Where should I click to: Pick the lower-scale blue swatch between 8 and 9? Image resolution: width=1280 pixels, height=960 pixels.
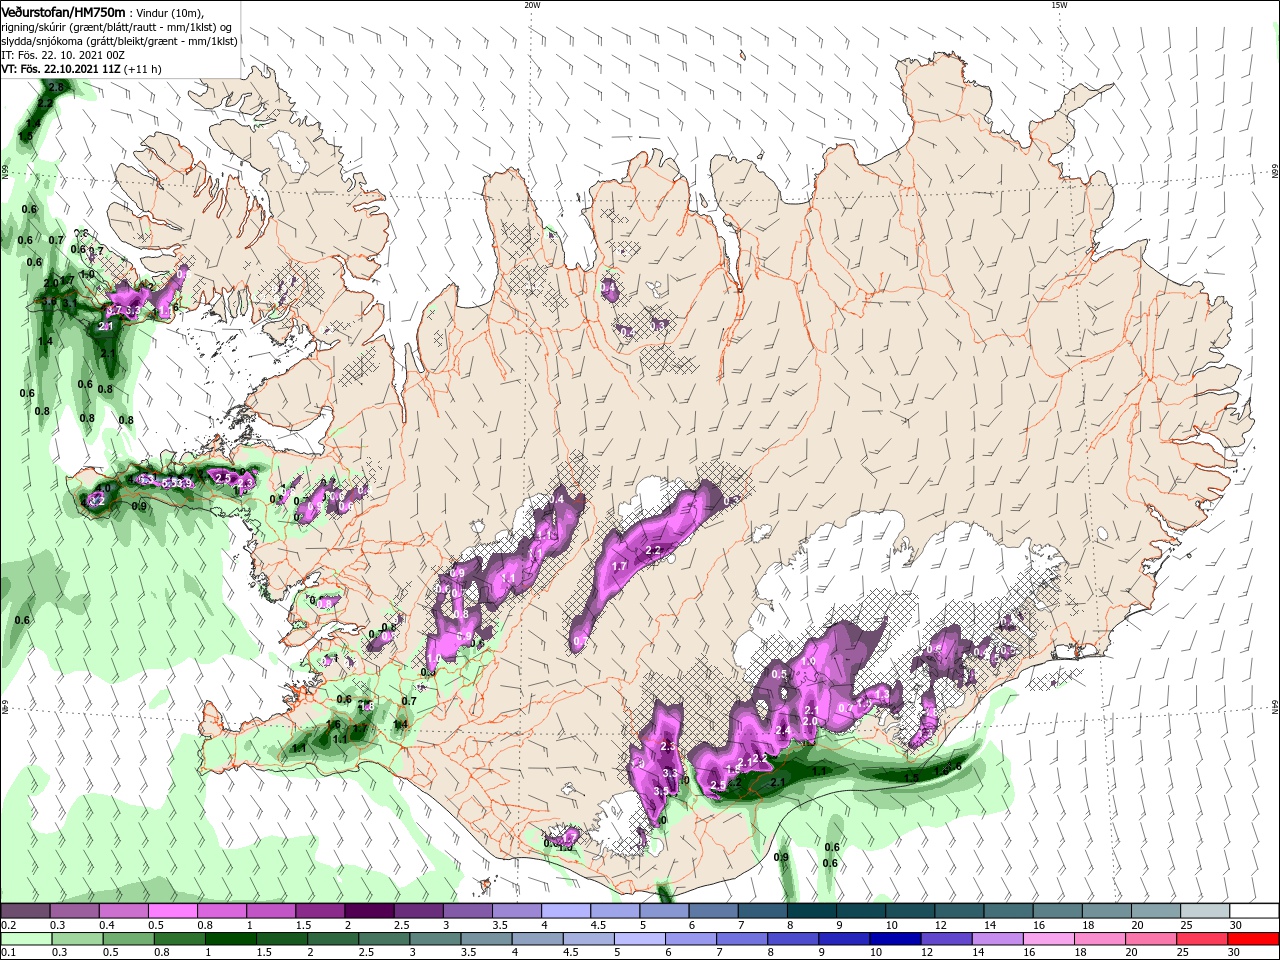click(794, 939)
